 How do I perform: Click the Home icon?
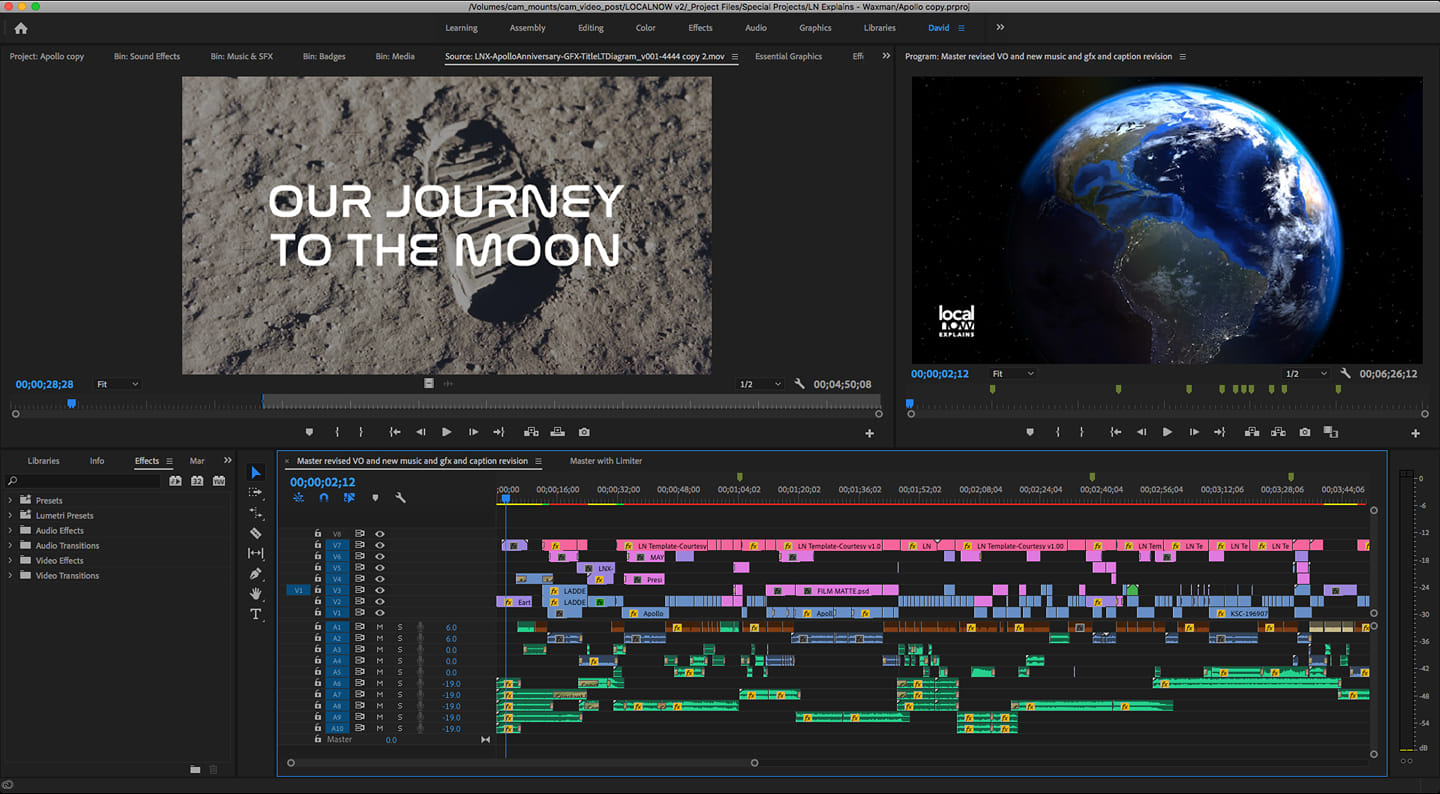pos(21,28)
